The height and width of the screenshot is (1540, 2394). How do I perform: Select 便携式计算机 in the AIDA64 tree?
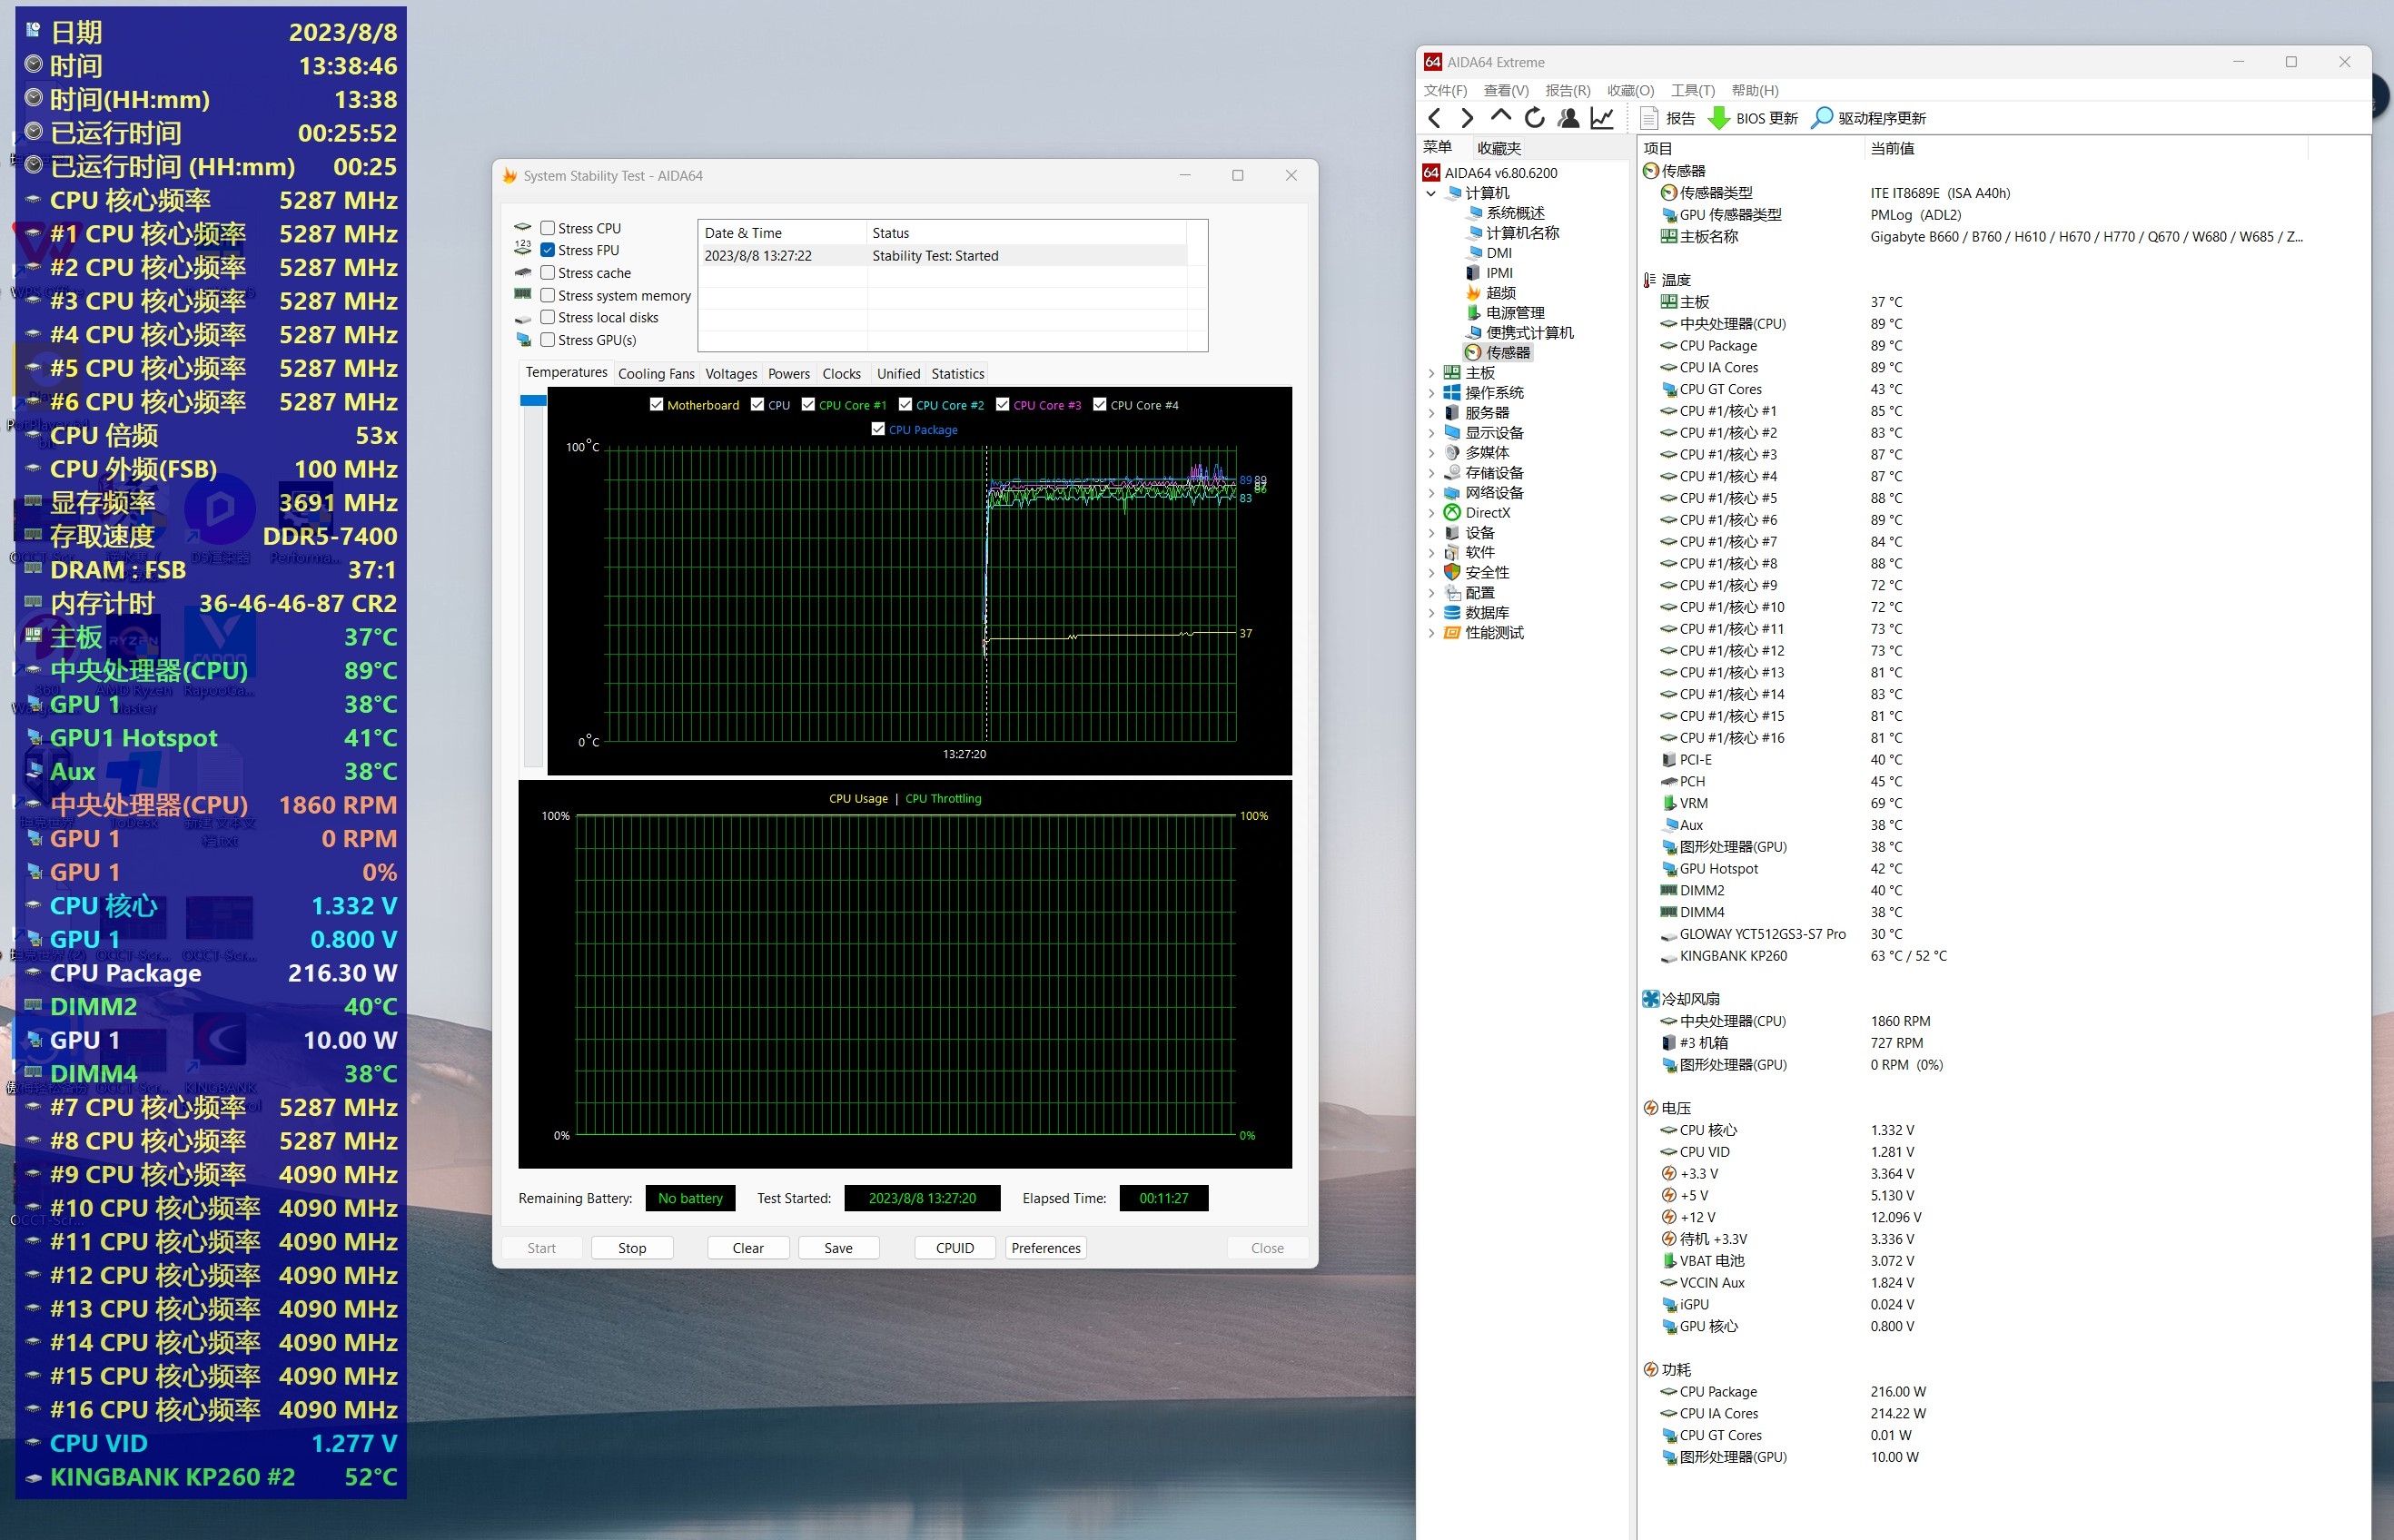[1529, 333]
